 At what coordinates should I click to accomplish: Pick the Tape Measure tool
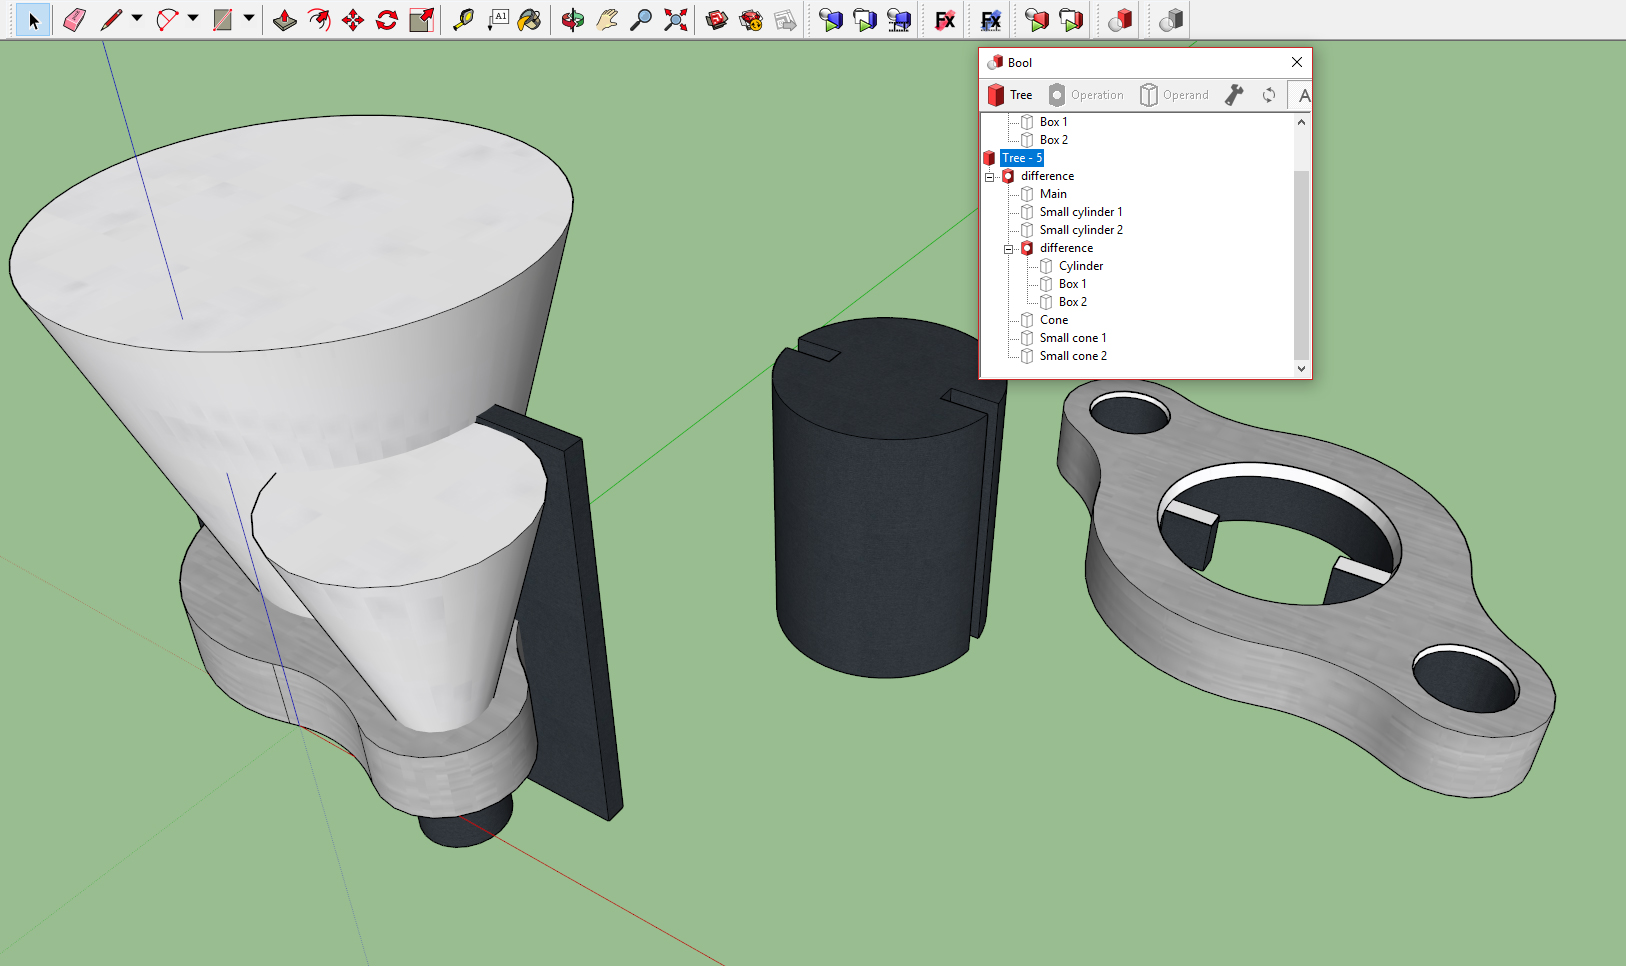[x=463, y=20]
